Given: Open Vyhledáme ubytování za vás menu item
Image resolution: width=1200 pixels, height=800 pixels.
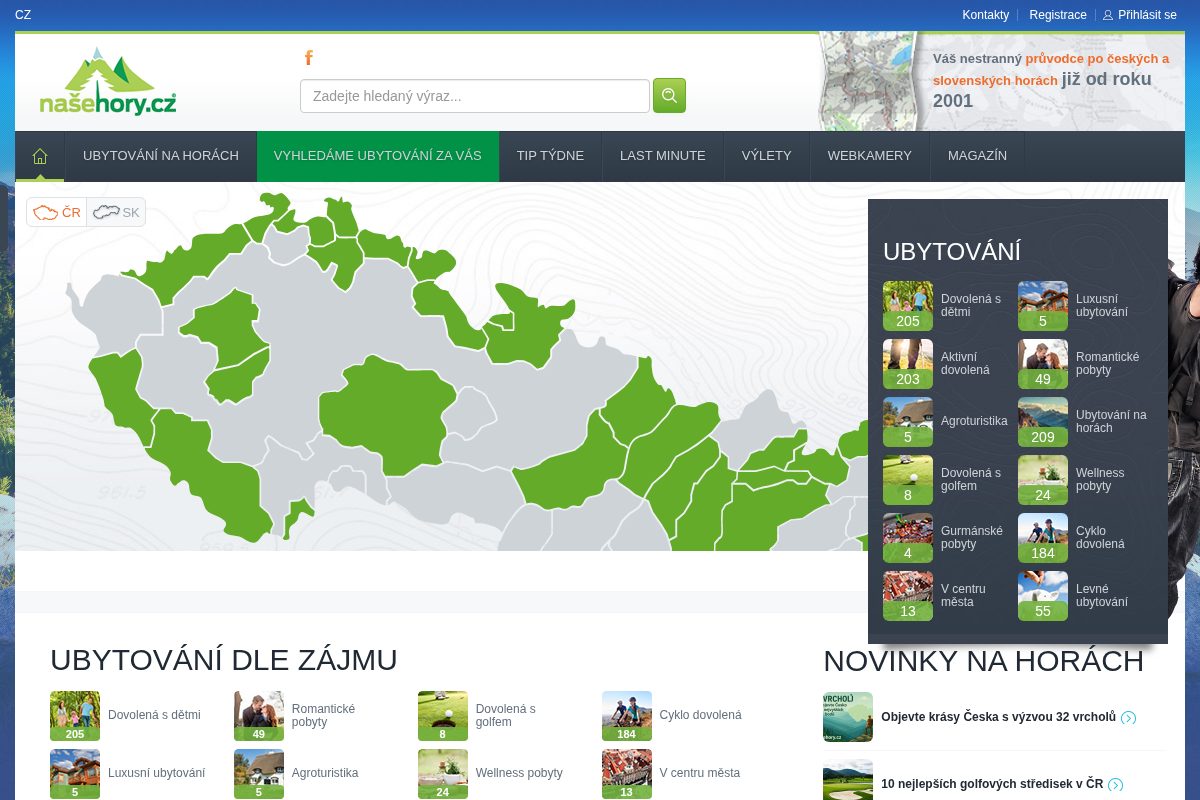Looking at the screenshot, I should tap(378, 156).
